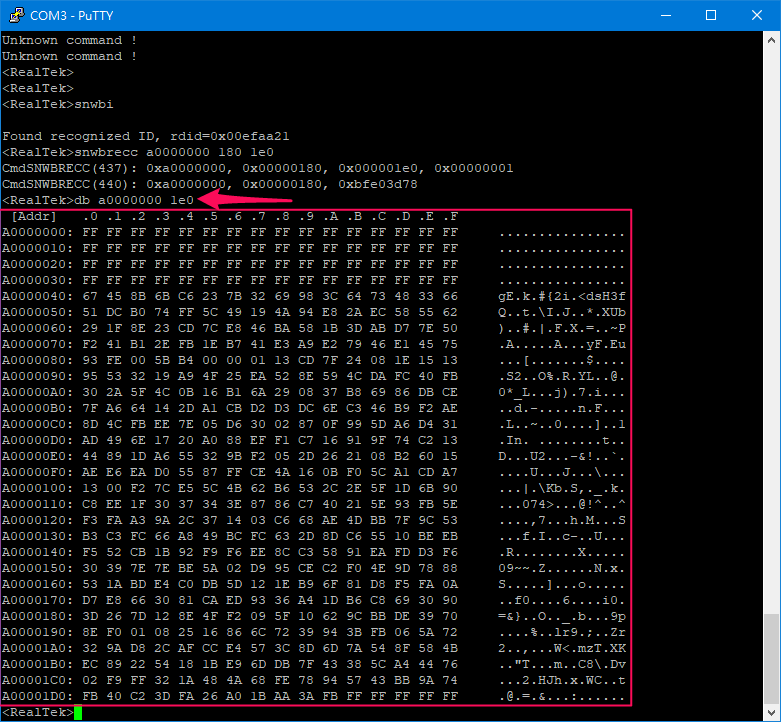Click the first 'Unknown command !' line

(70, 40)
